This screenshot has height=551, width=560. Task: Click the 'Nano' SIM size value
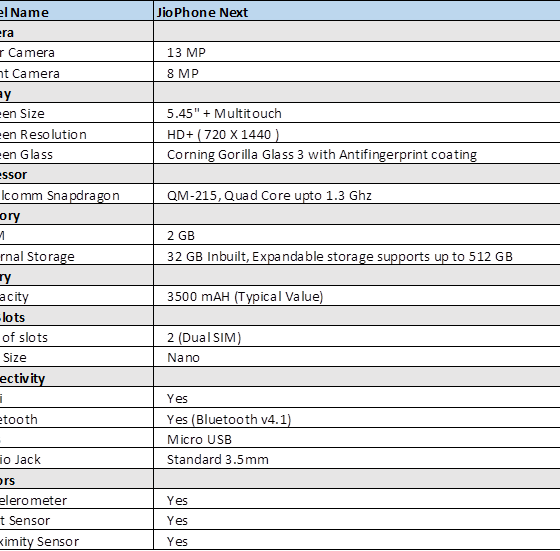point(183,357)
